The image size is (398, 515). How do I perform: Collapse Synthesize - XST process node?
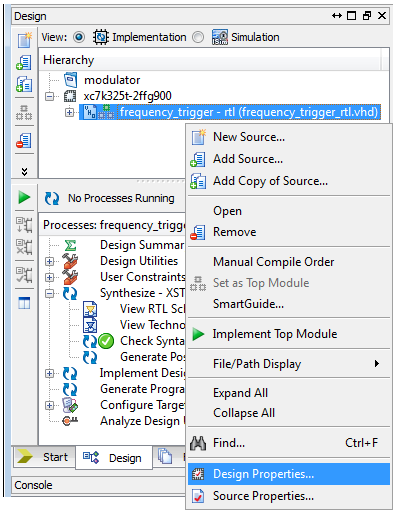(x=50, y=293)
